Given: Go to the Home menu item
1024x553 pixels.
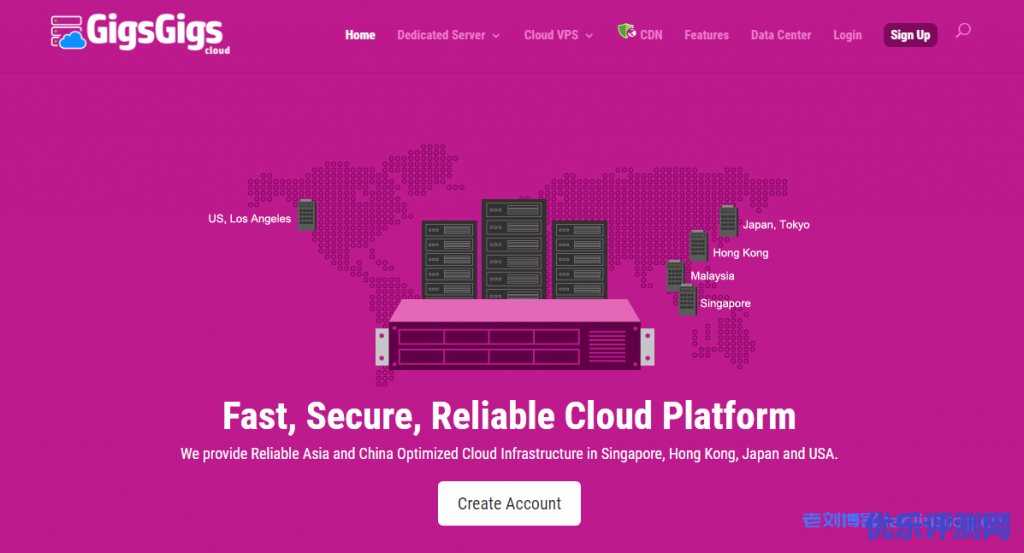Looking at the screenshot, I should point(360,35).
